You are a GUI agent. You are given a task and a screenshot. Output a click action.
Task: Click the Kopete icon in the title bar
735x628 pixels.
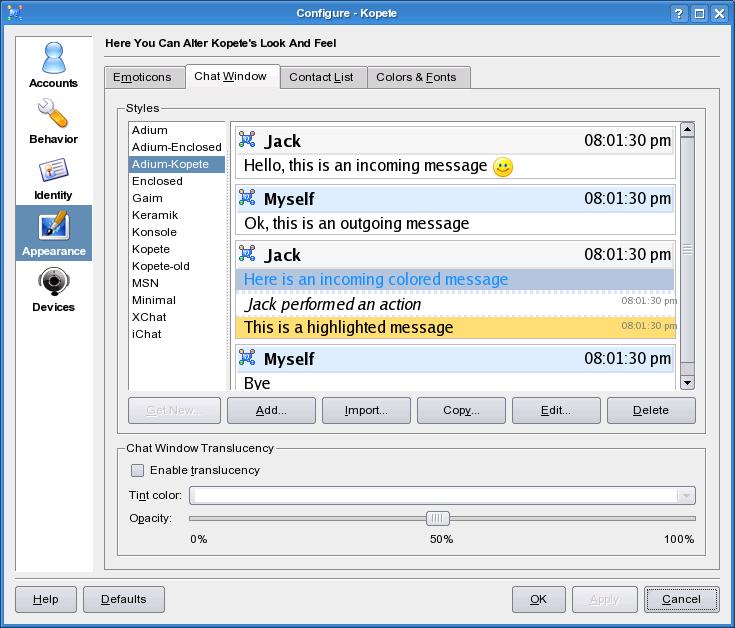[x=15, y=13]
